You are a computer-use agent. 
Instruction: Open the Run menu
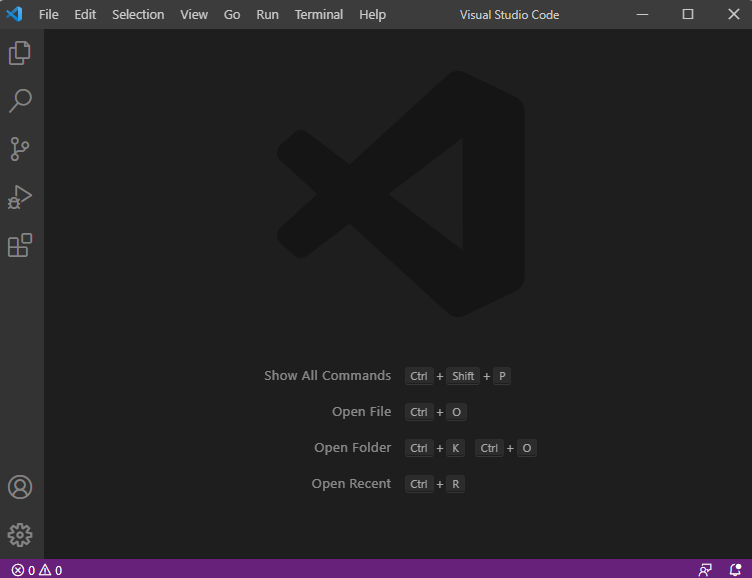pos(267,14)
